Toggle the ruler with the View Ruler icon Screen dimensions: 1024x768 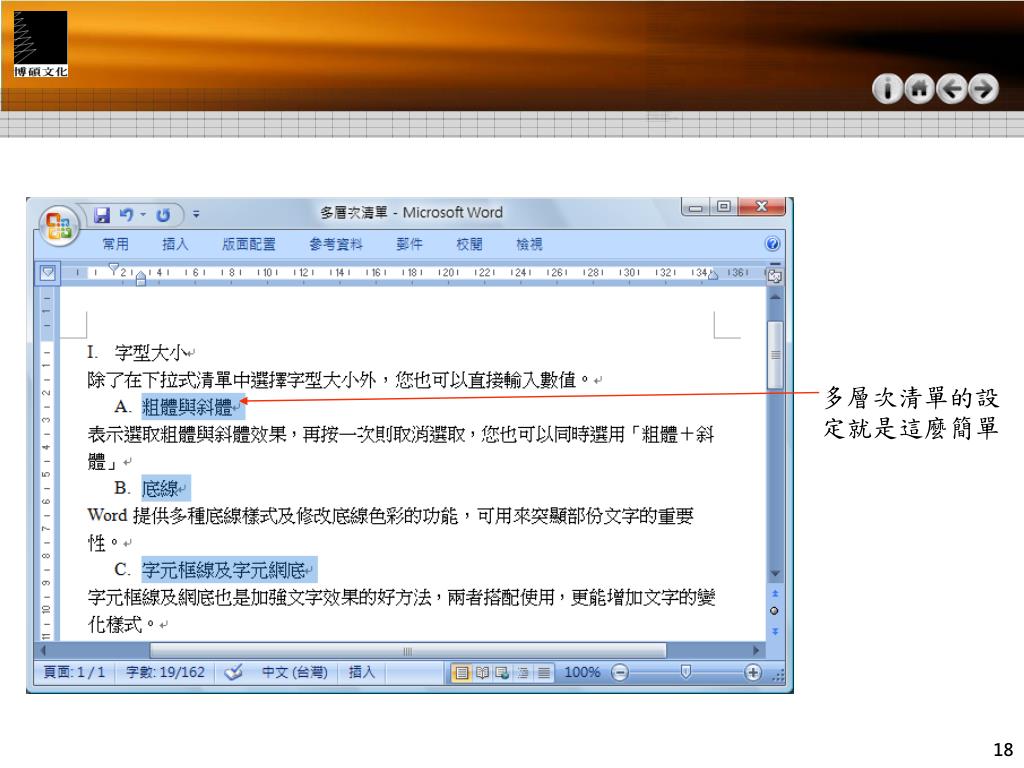tap(775, 274)
